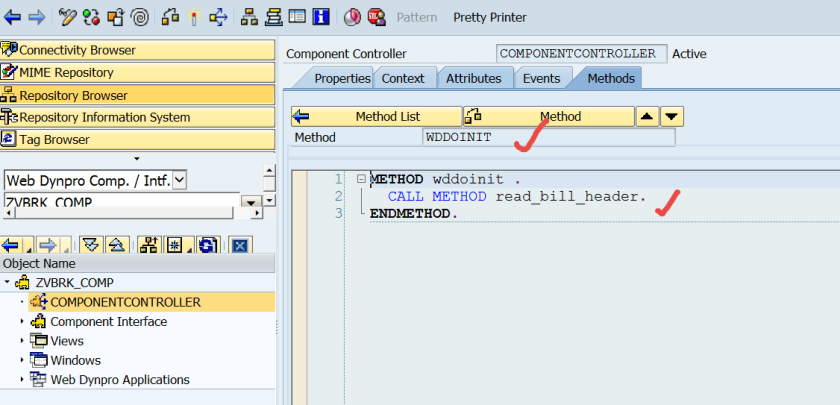Click the Active/Inactive traffic-light icon

(x=91, y=17)
